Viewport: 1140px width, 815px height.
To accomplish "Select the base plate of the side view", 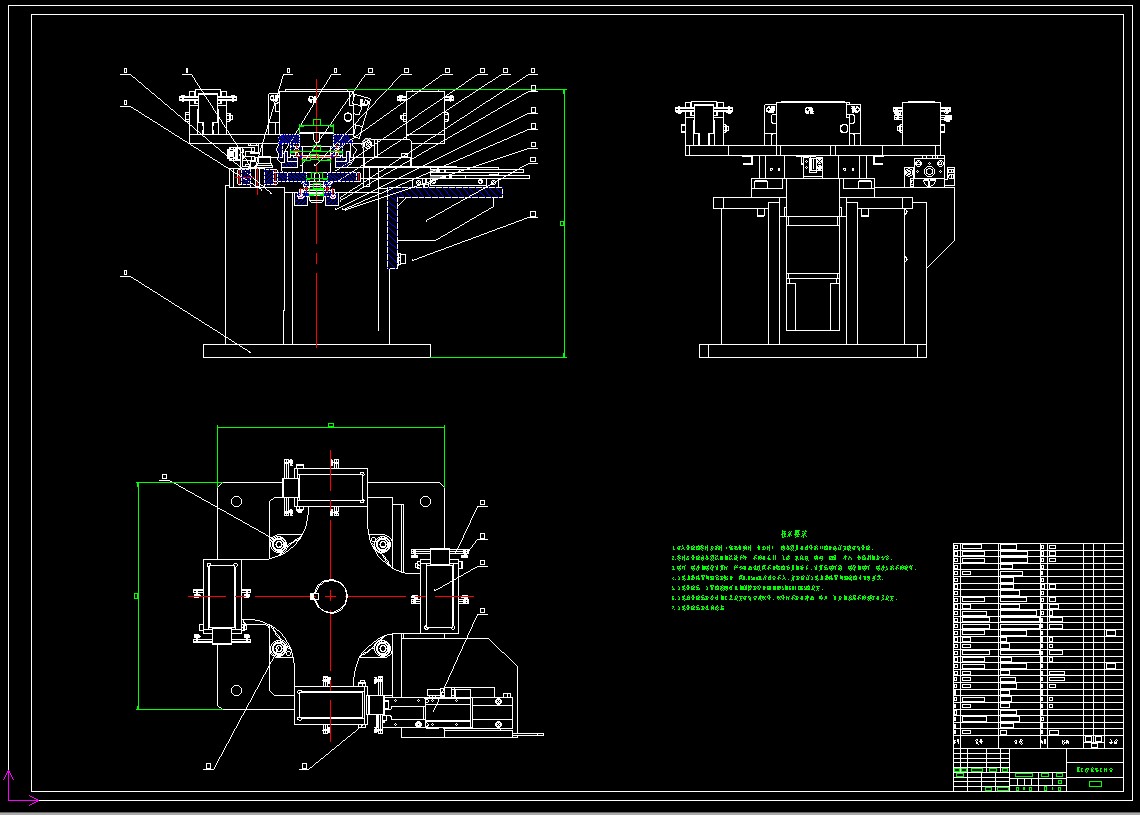I will 813,351.
